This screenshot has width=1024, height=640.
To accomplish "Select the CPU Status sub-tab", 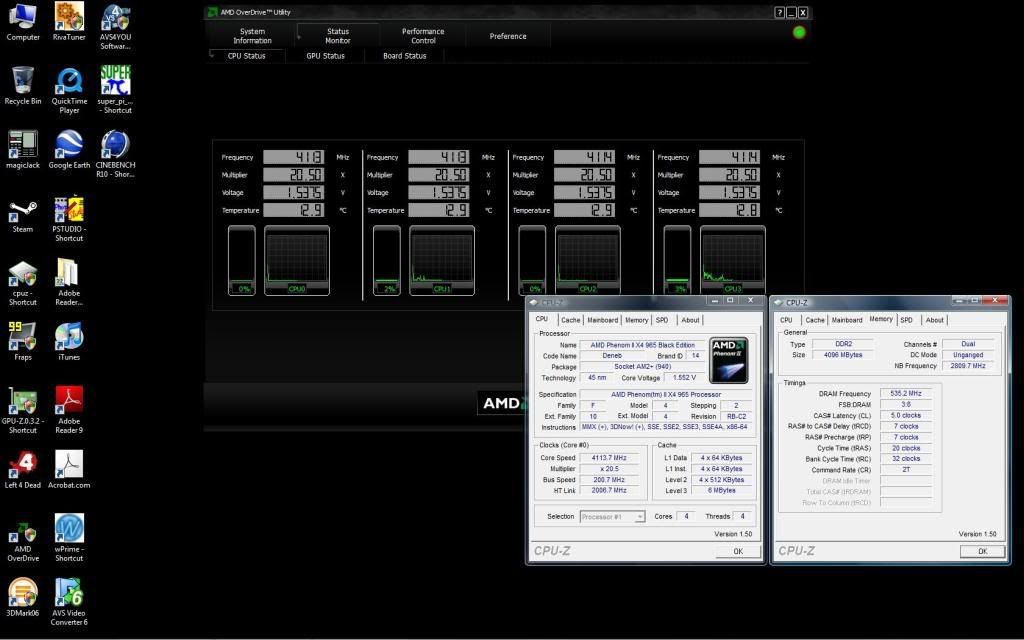I will click(x=247, y=56).
